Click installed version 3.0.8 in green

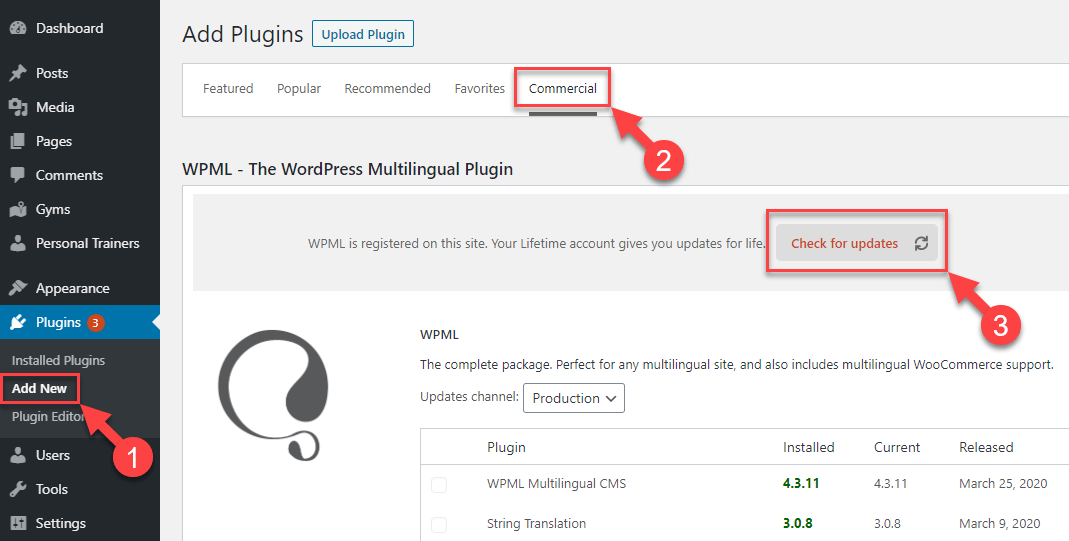tap(798, 524)
